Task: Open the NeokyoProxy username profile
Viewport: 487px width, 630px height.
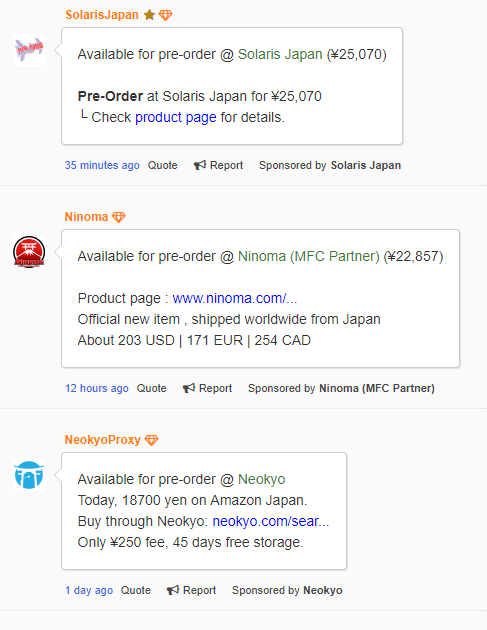Action: pyautogui.click(x=103, y=440)
